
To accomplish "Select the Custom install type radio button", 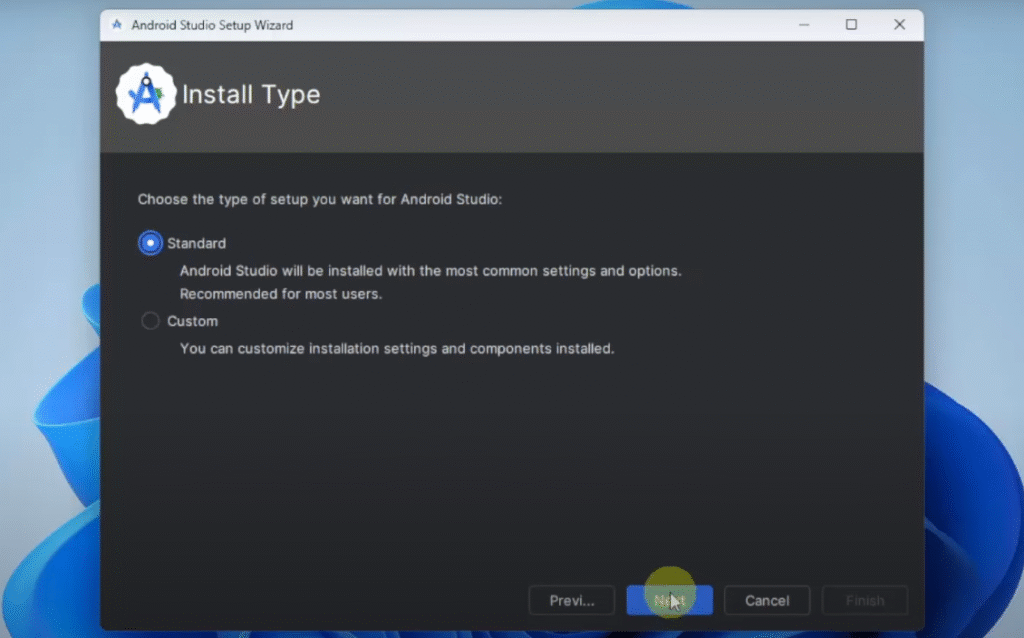I will pos(150,321).
